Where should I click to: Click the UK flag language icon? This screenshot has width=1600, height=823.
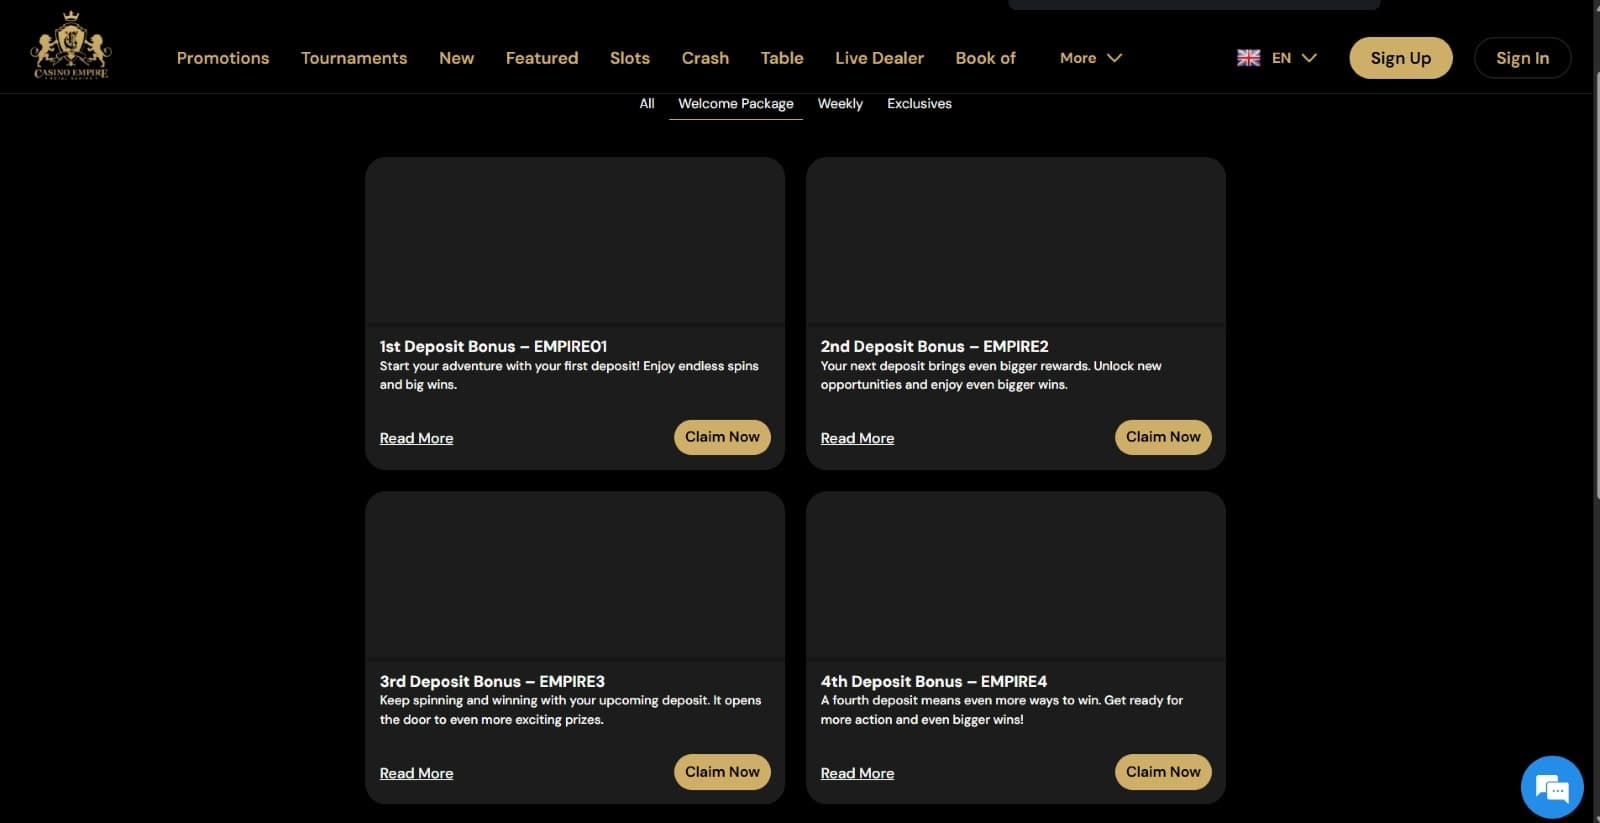pos(1249,58)
